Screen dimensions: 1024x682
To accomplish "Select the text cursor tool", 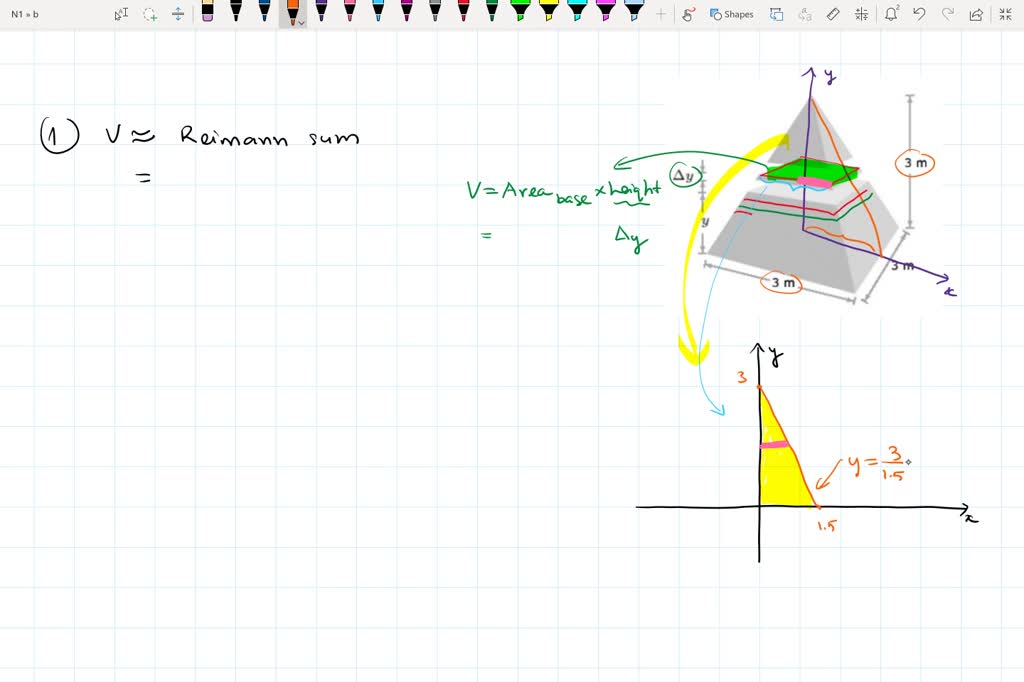I will click(121, 14).
